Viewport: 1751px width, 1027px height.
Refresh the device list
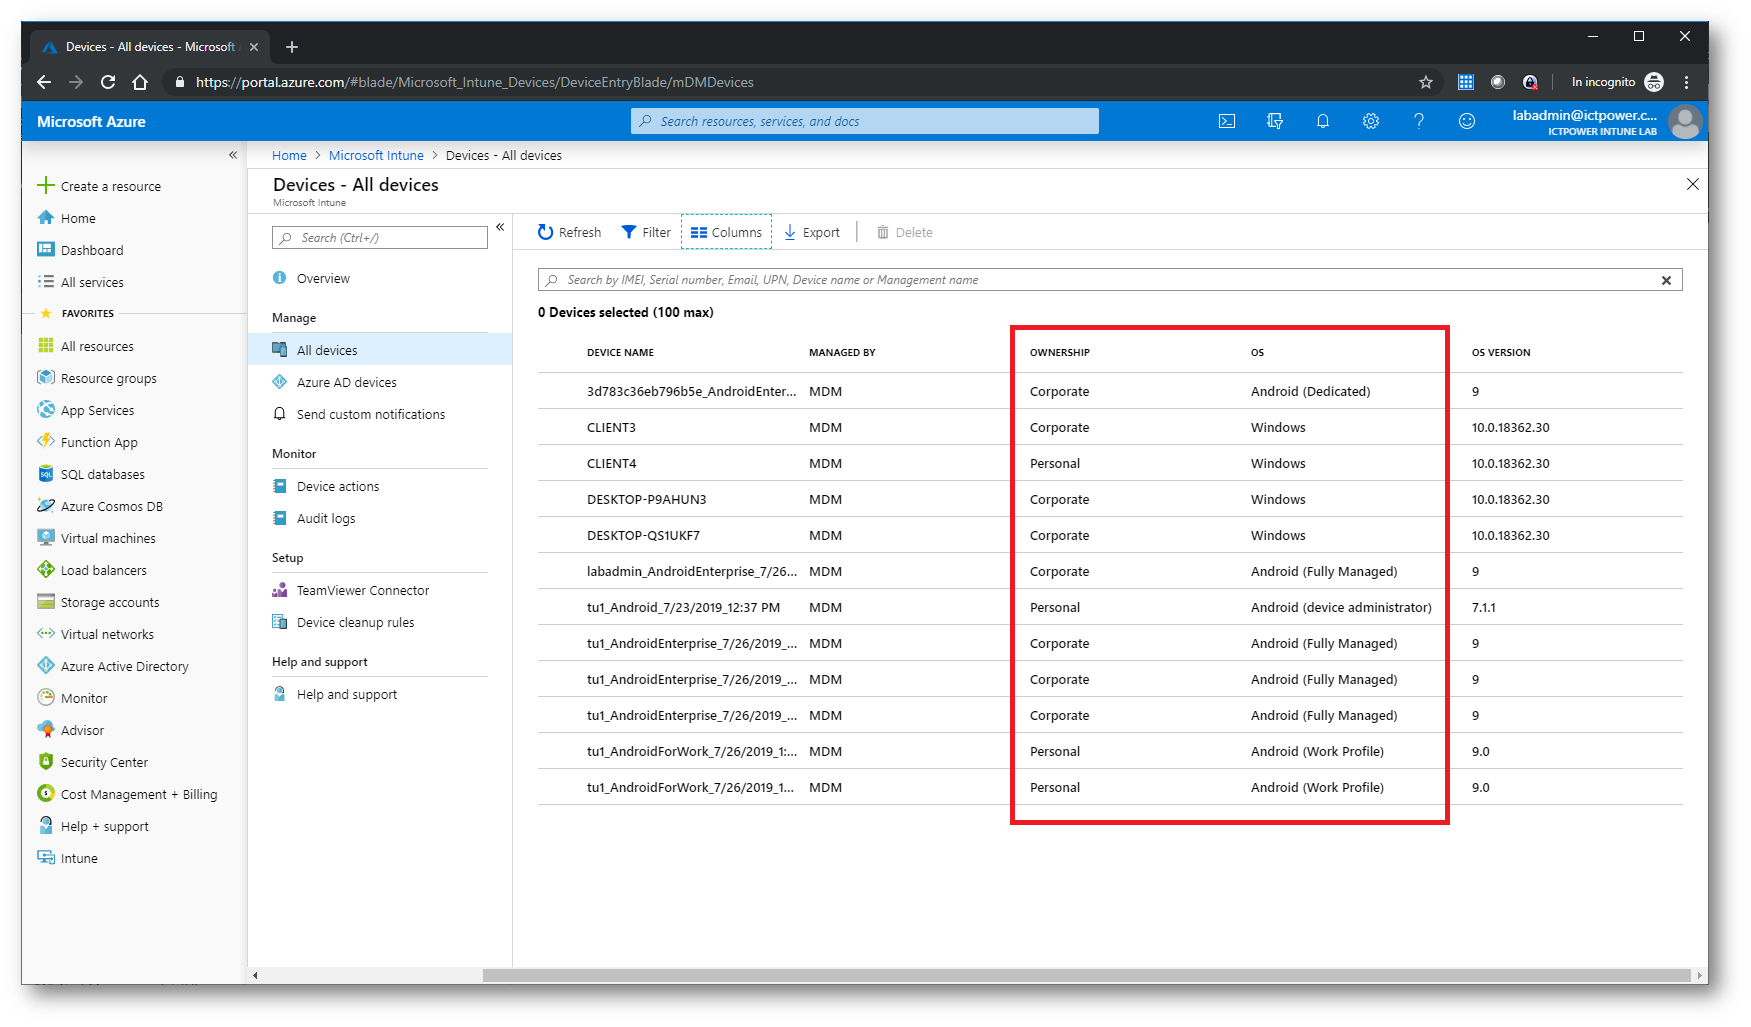pyautogui.click(x=569, y=232)
